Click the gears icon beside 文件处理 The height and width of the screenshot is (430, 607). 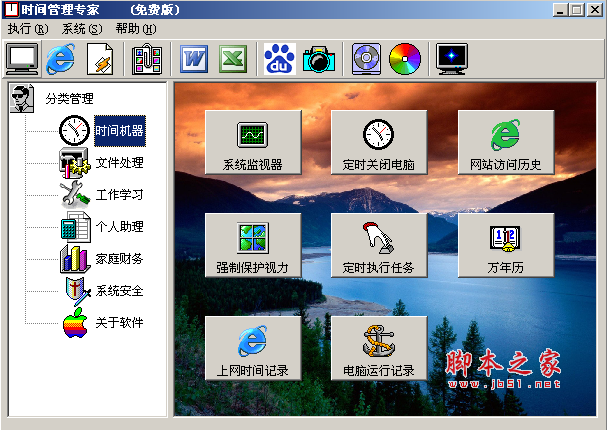[74, 163]
